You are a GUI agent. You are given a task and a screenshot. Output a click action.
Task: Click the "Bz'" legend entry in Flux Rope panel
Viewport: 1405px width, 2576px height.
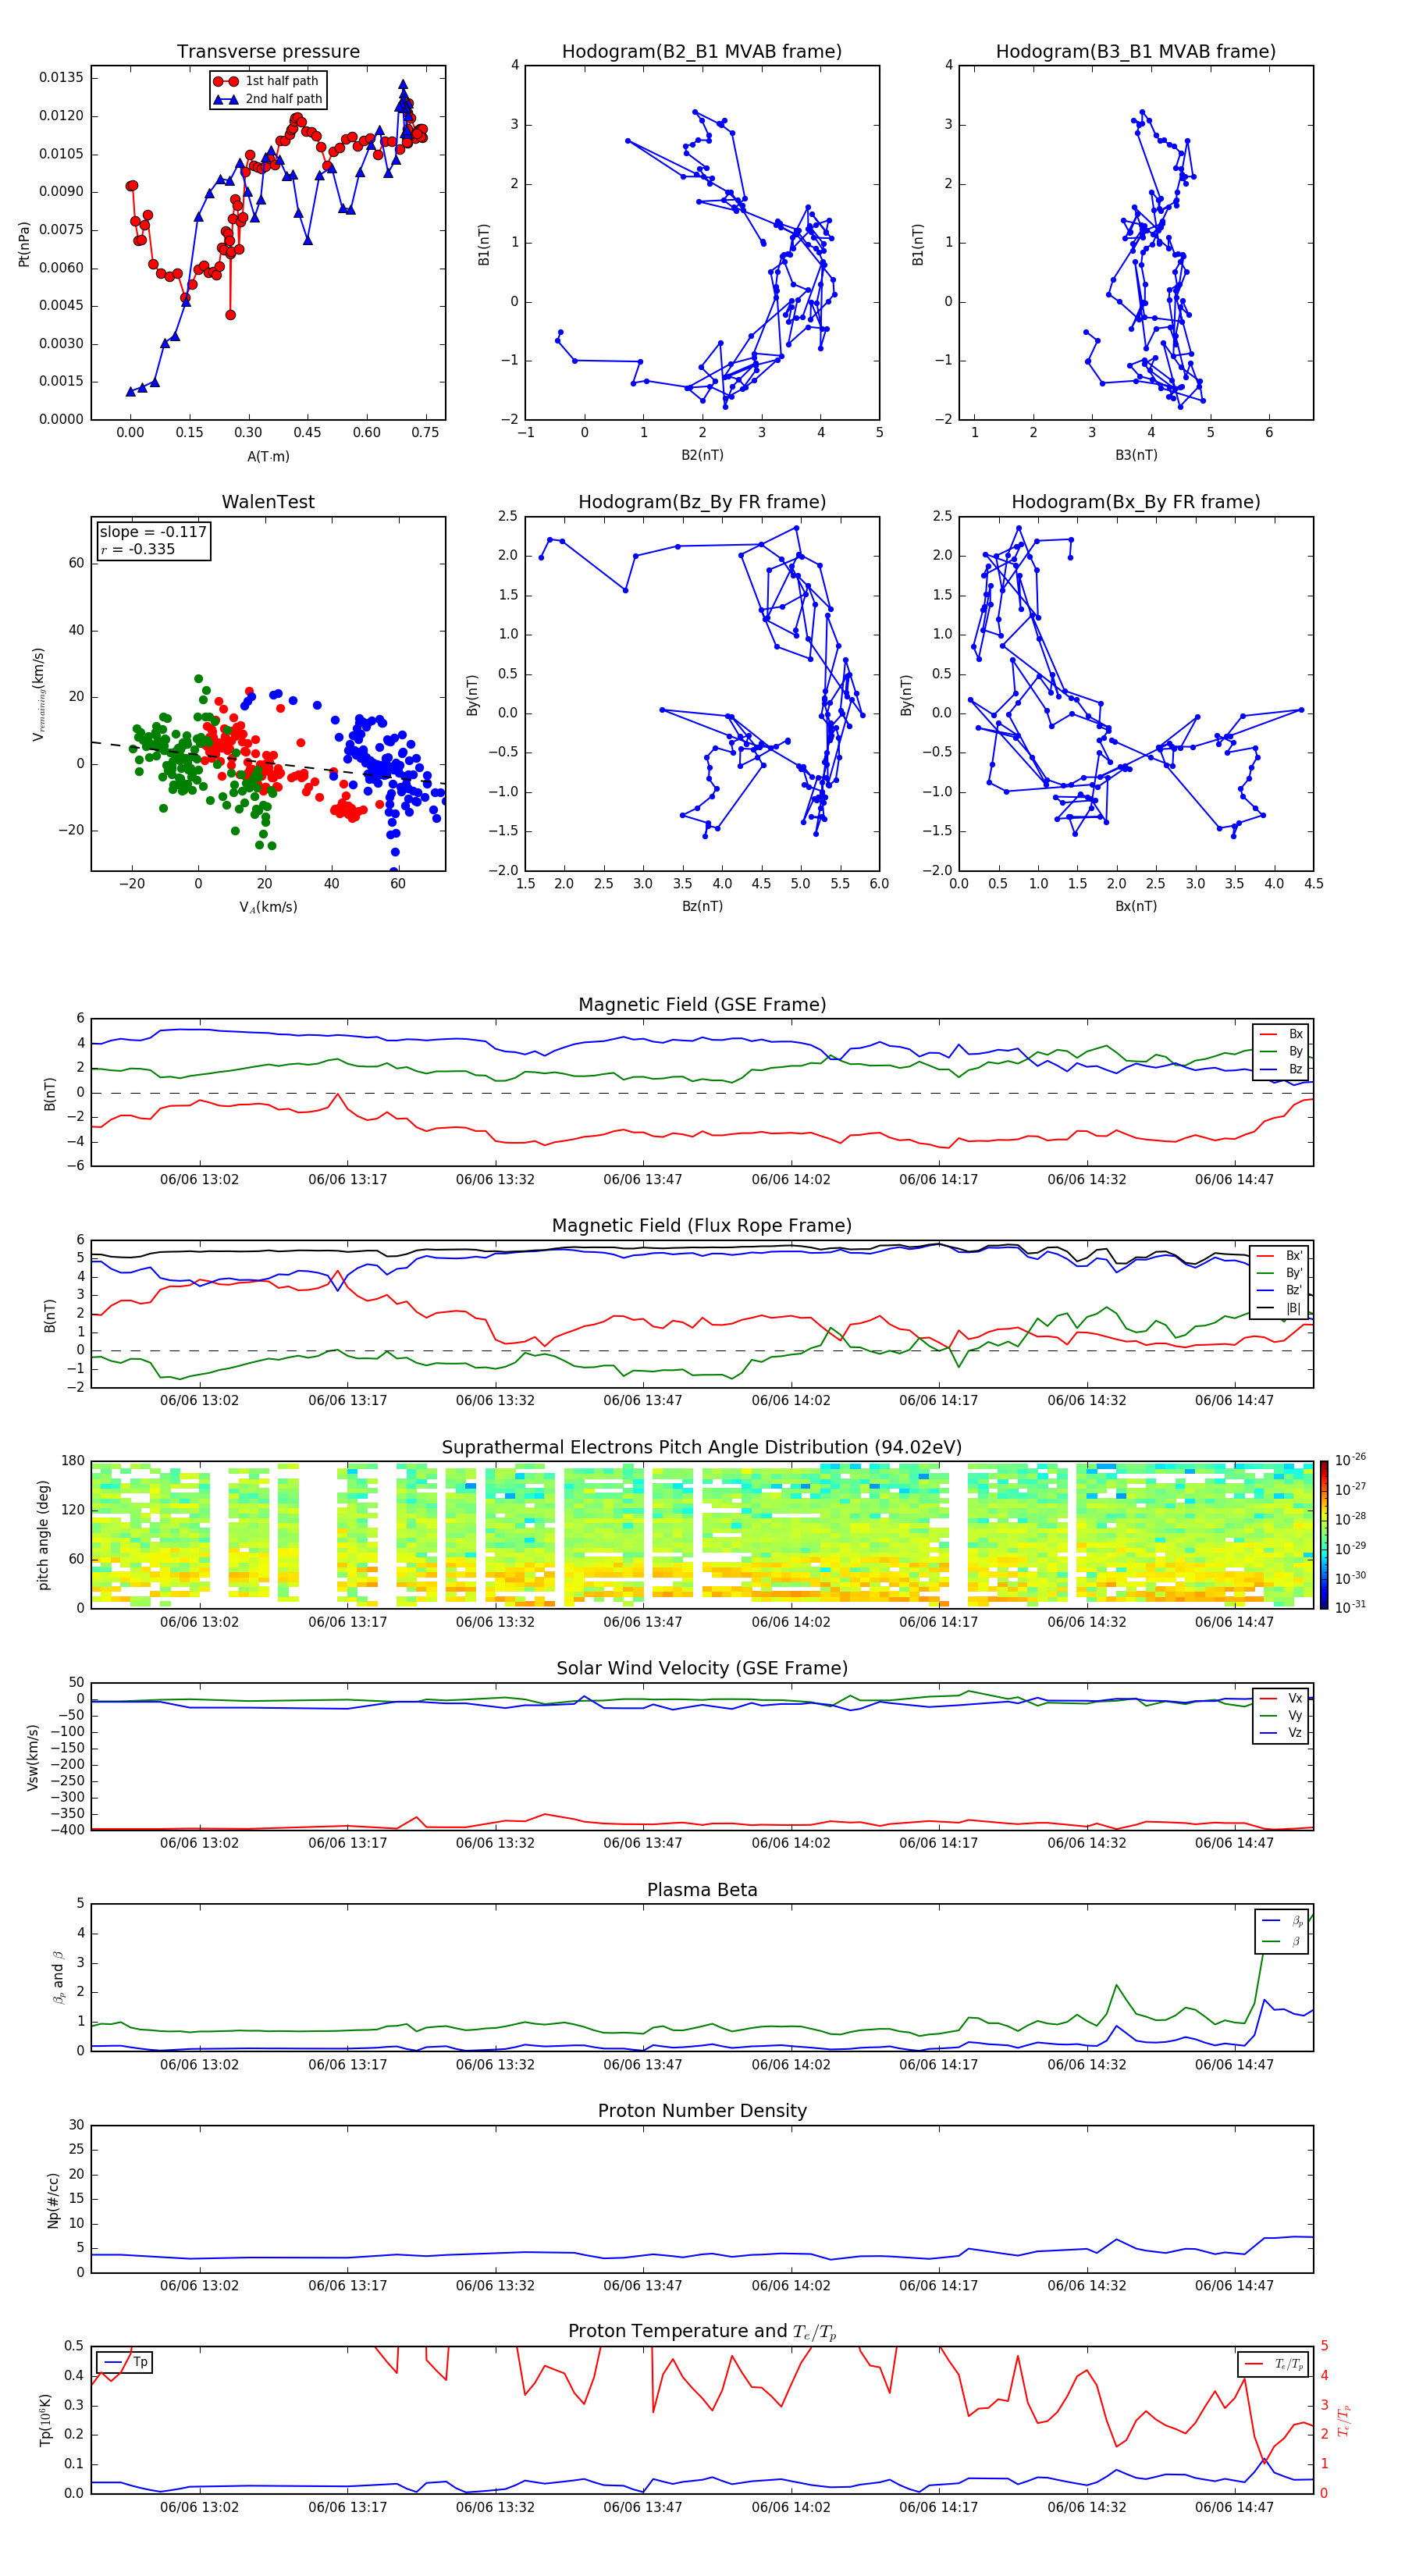[x=1280, y=1290]
